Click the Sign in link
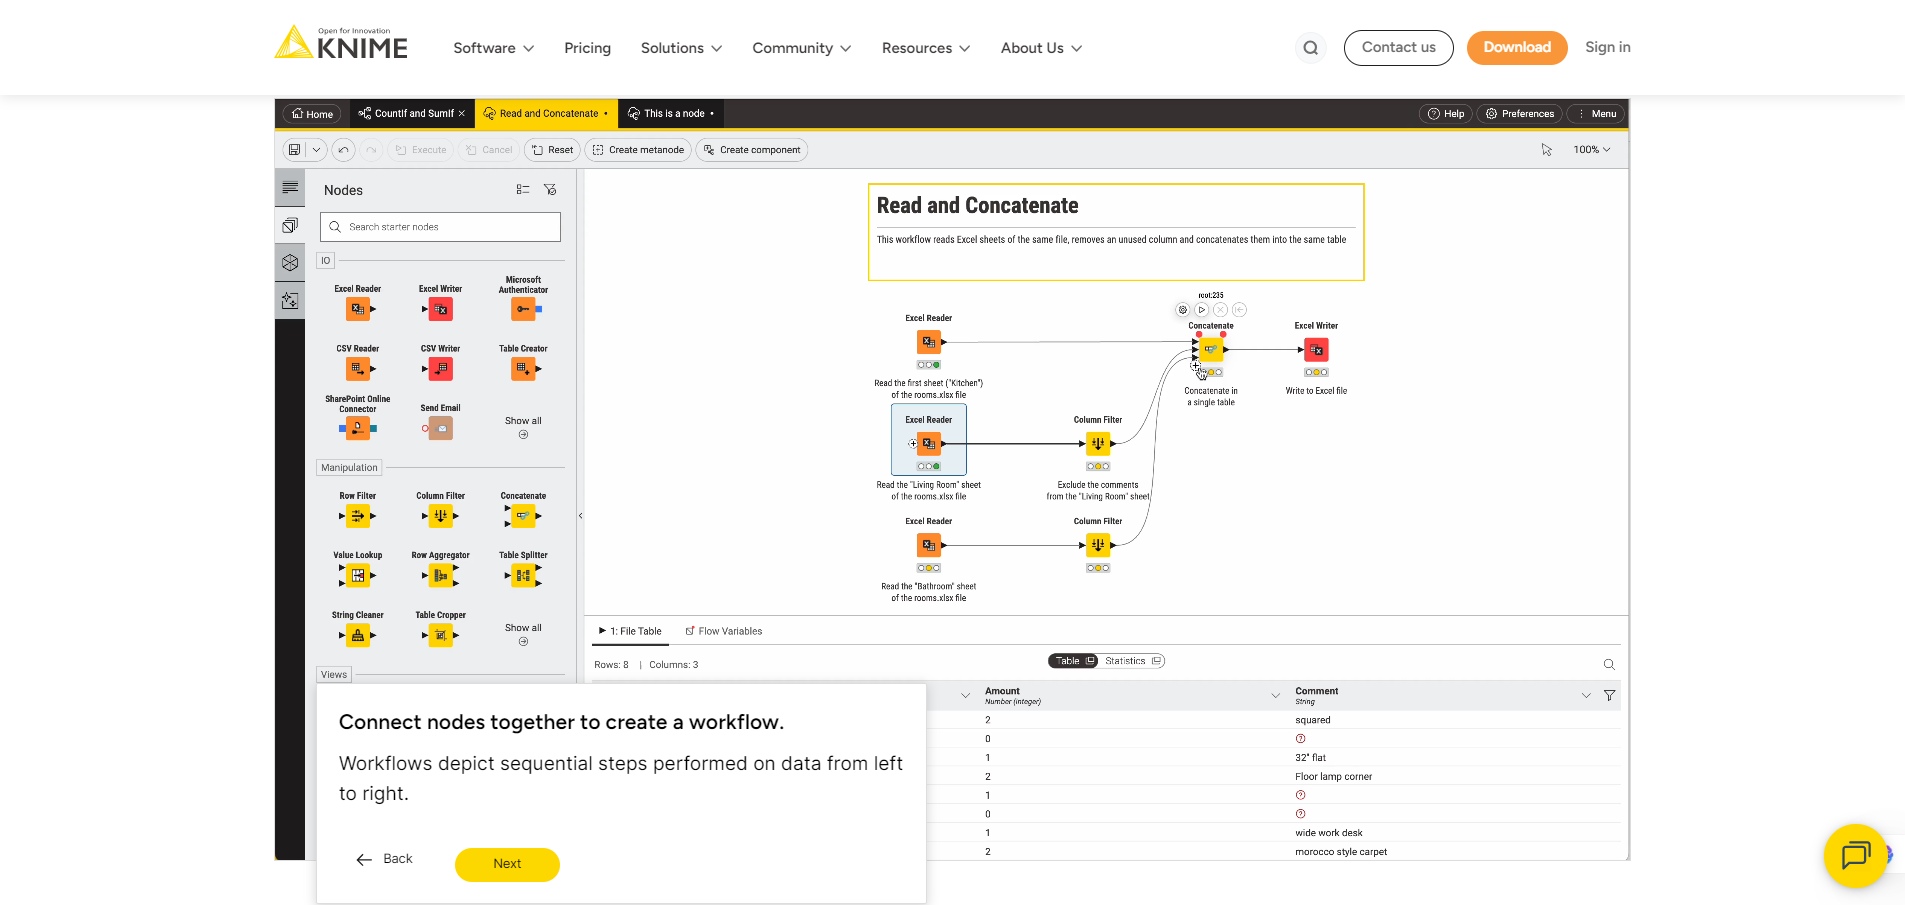The width and height of the screenshot is (1905, 905). pyautogui.click(x=1608, y=47)
